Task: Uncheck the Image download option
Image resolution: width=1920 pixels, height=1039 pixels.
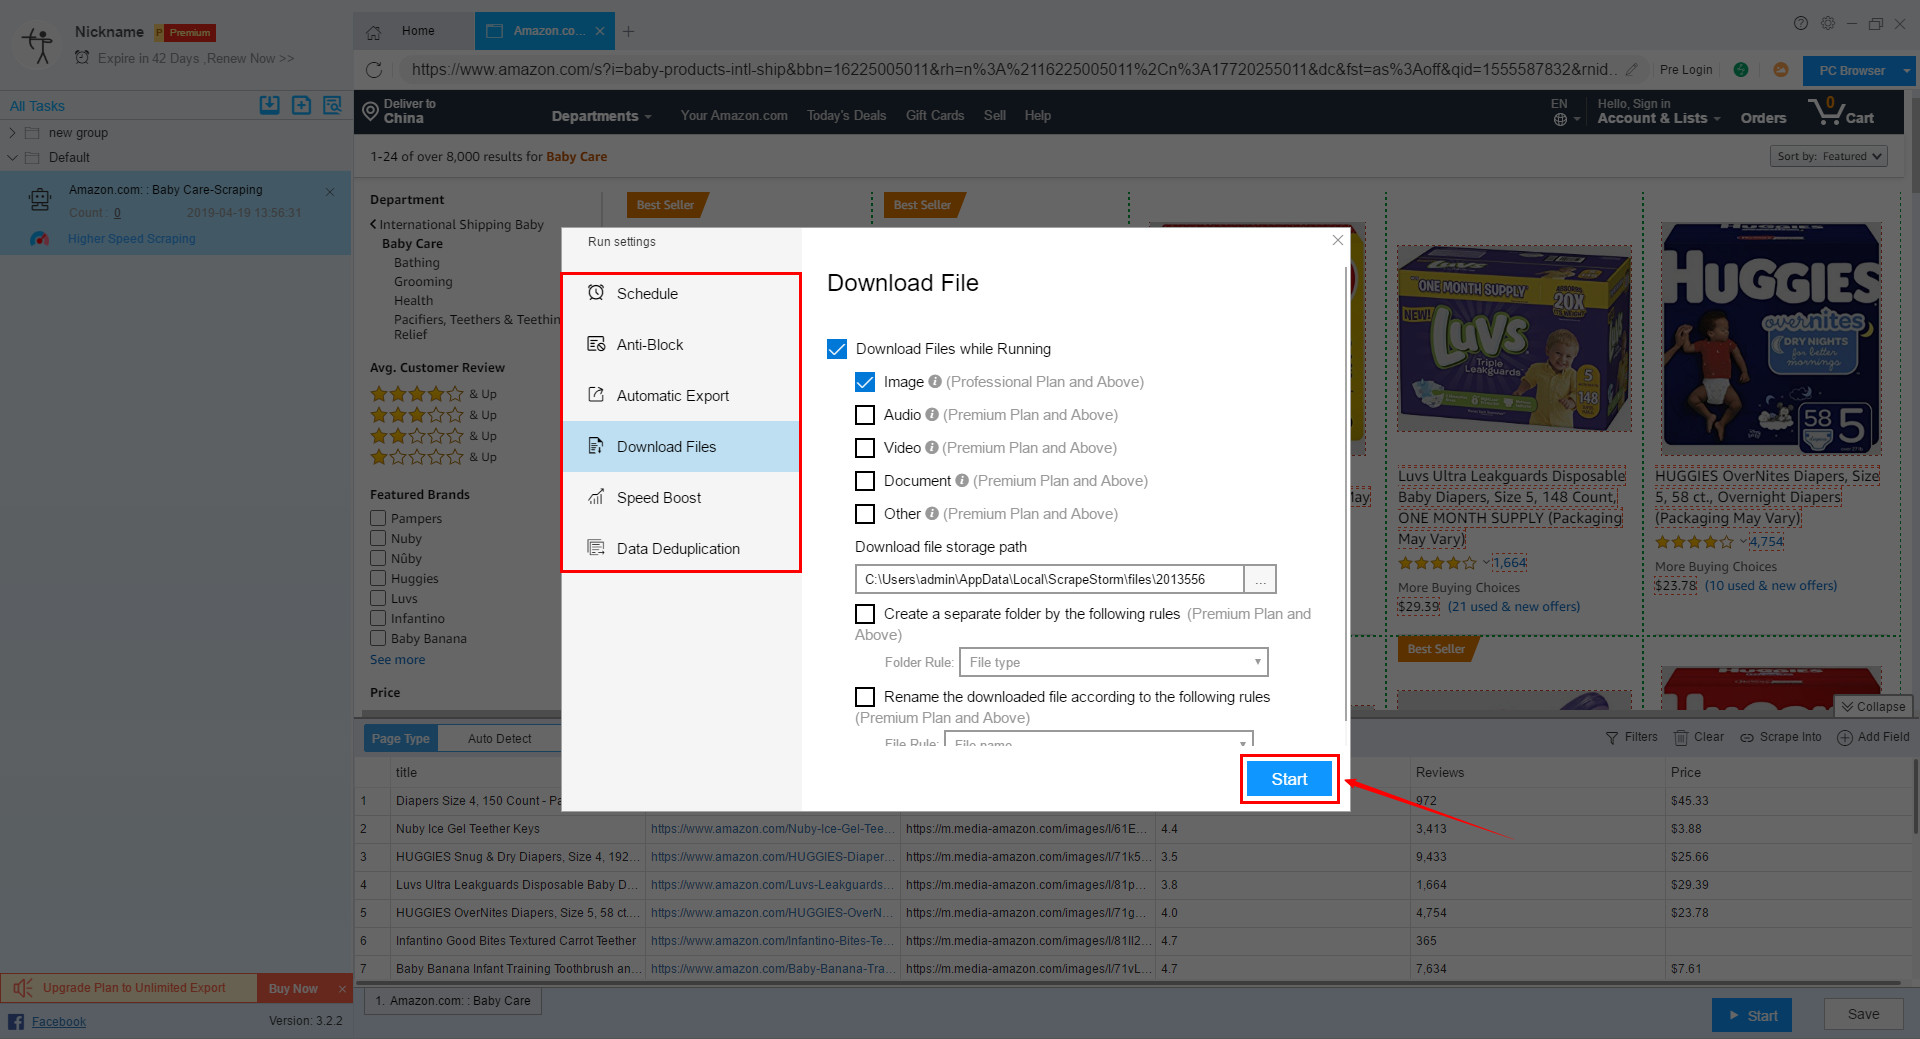Action: pos(865,382)
